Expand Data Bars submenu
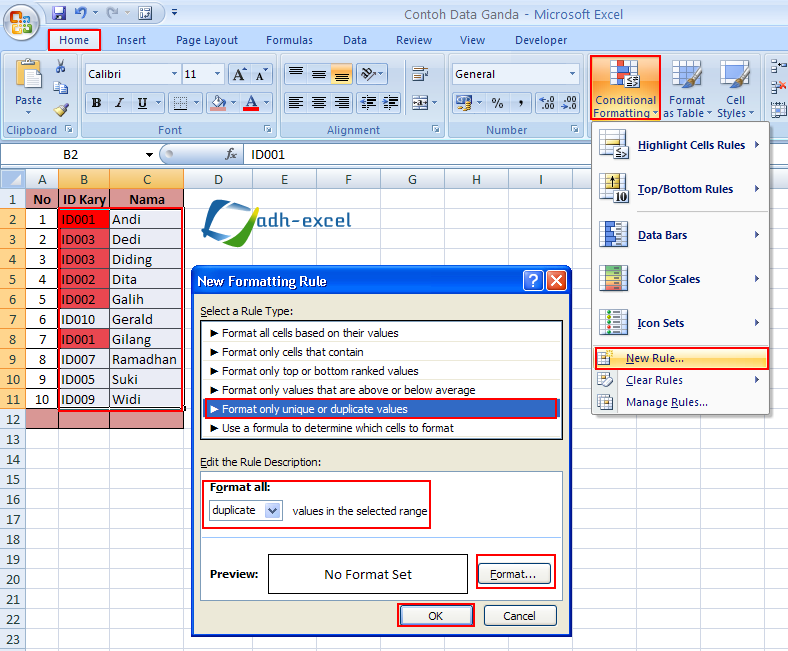This screenshot has height=651, width=788. click(x=680, y=235)
